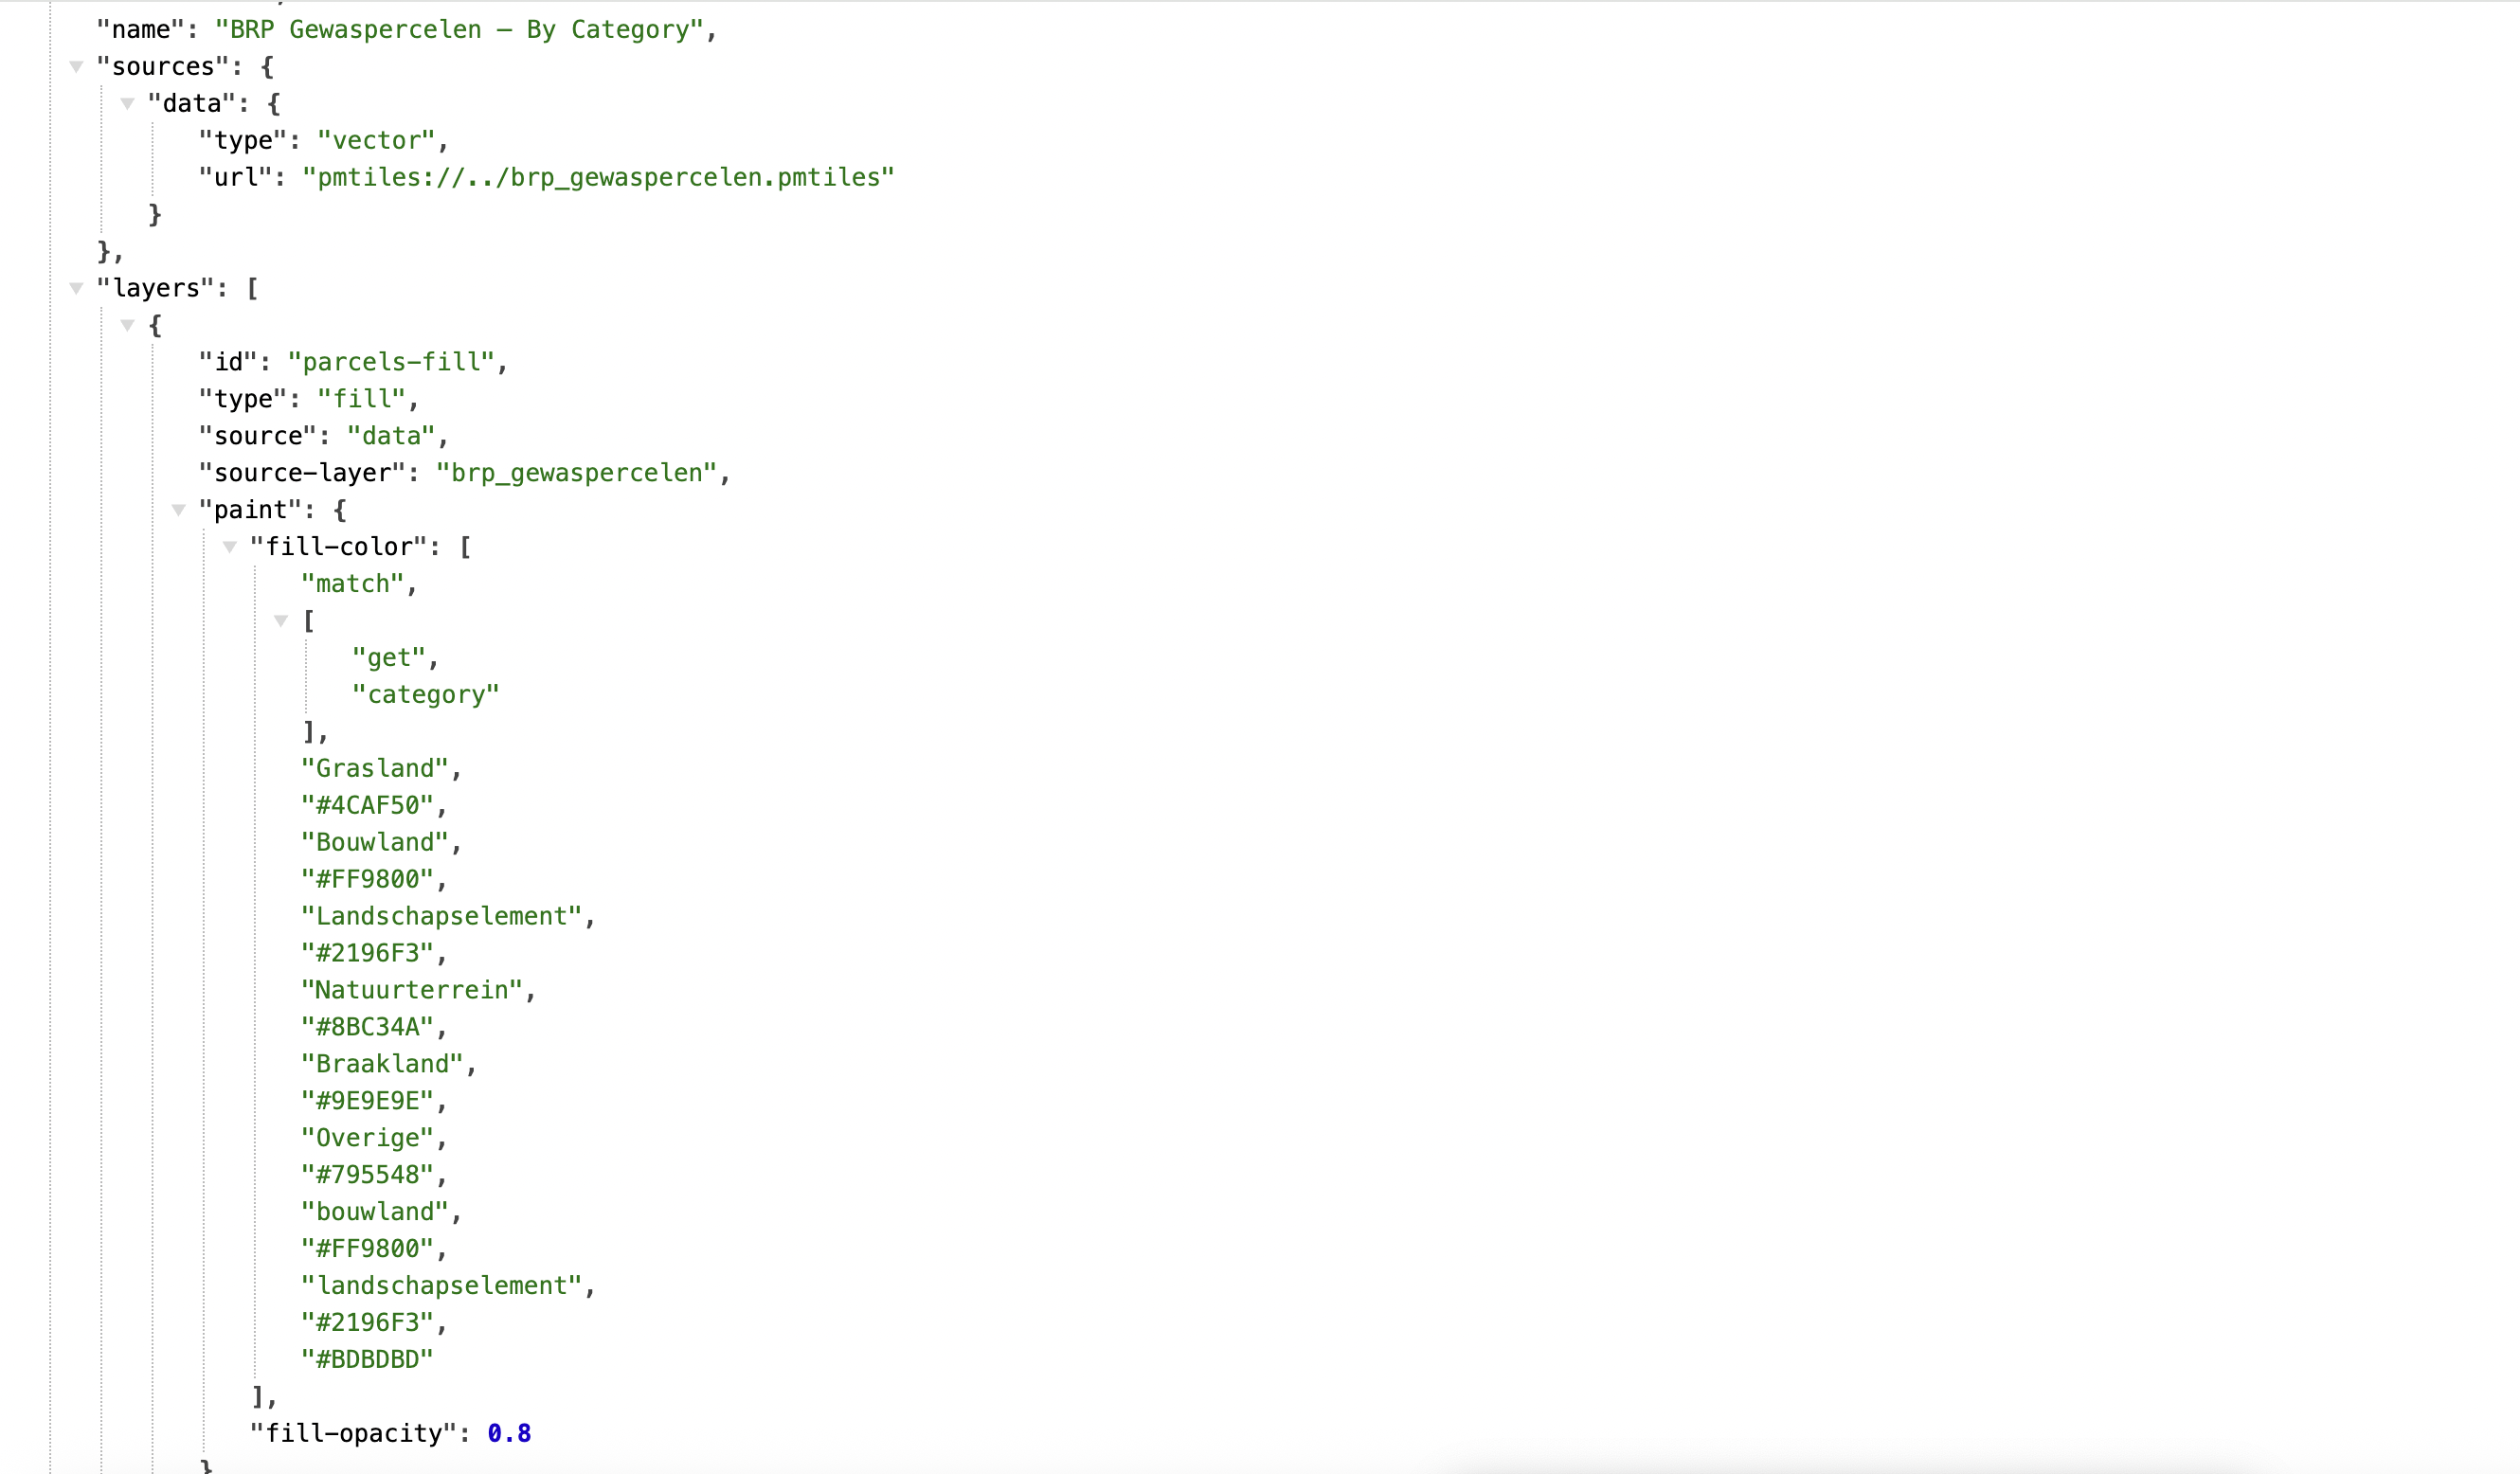
Task: Select "#FF9800" below capitalized "Bouwland"
Action: tap(367, 880)
